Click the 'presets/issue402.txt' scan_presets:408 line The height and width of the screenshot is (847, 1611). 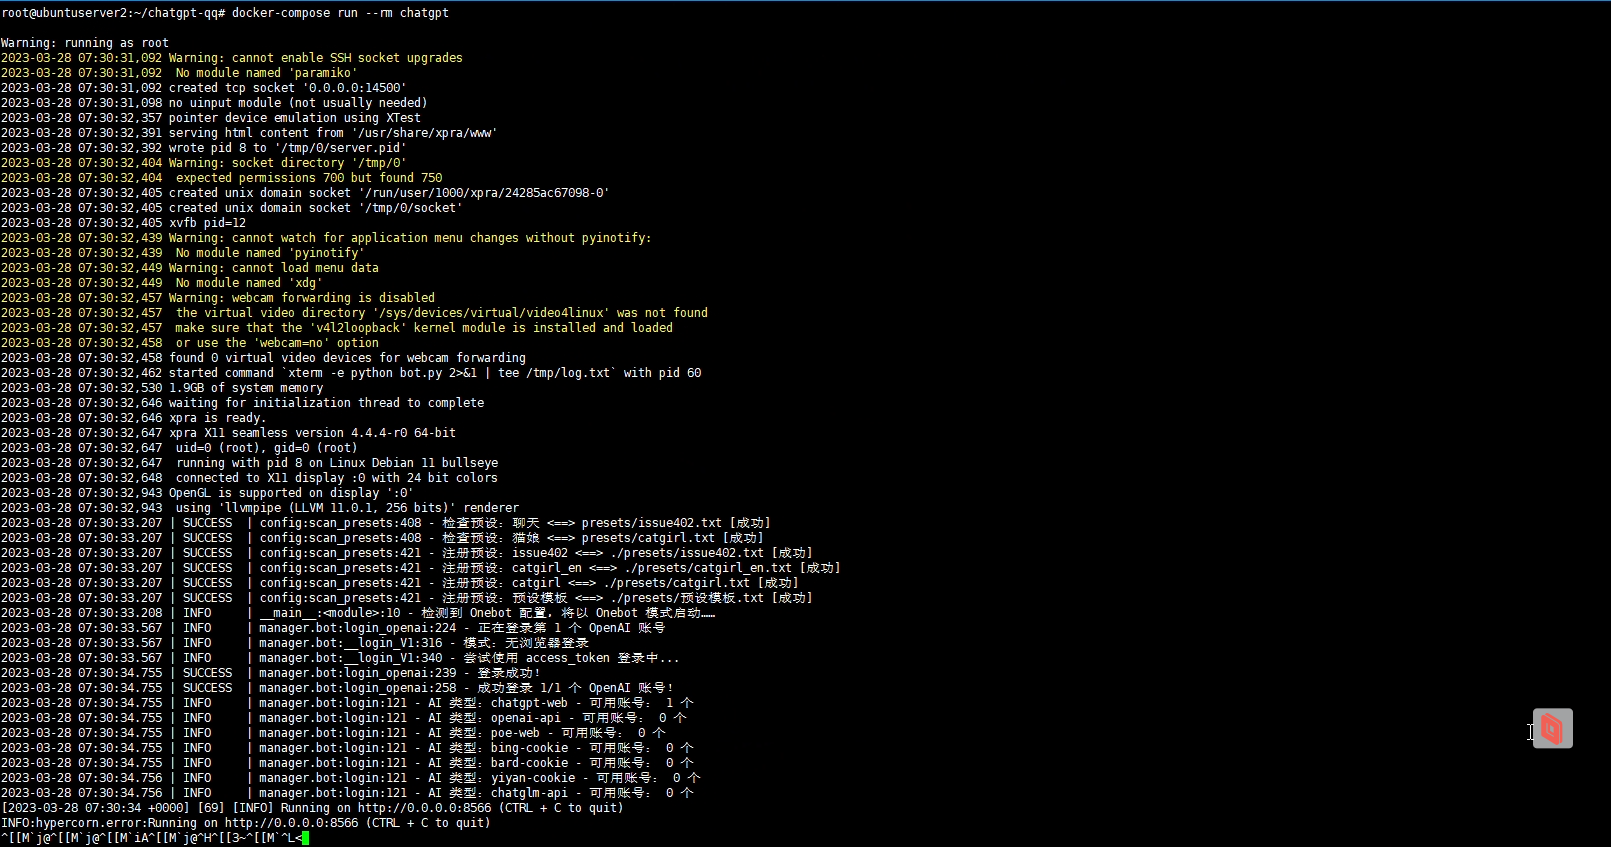pyautogui.click(x=386, y=523)
